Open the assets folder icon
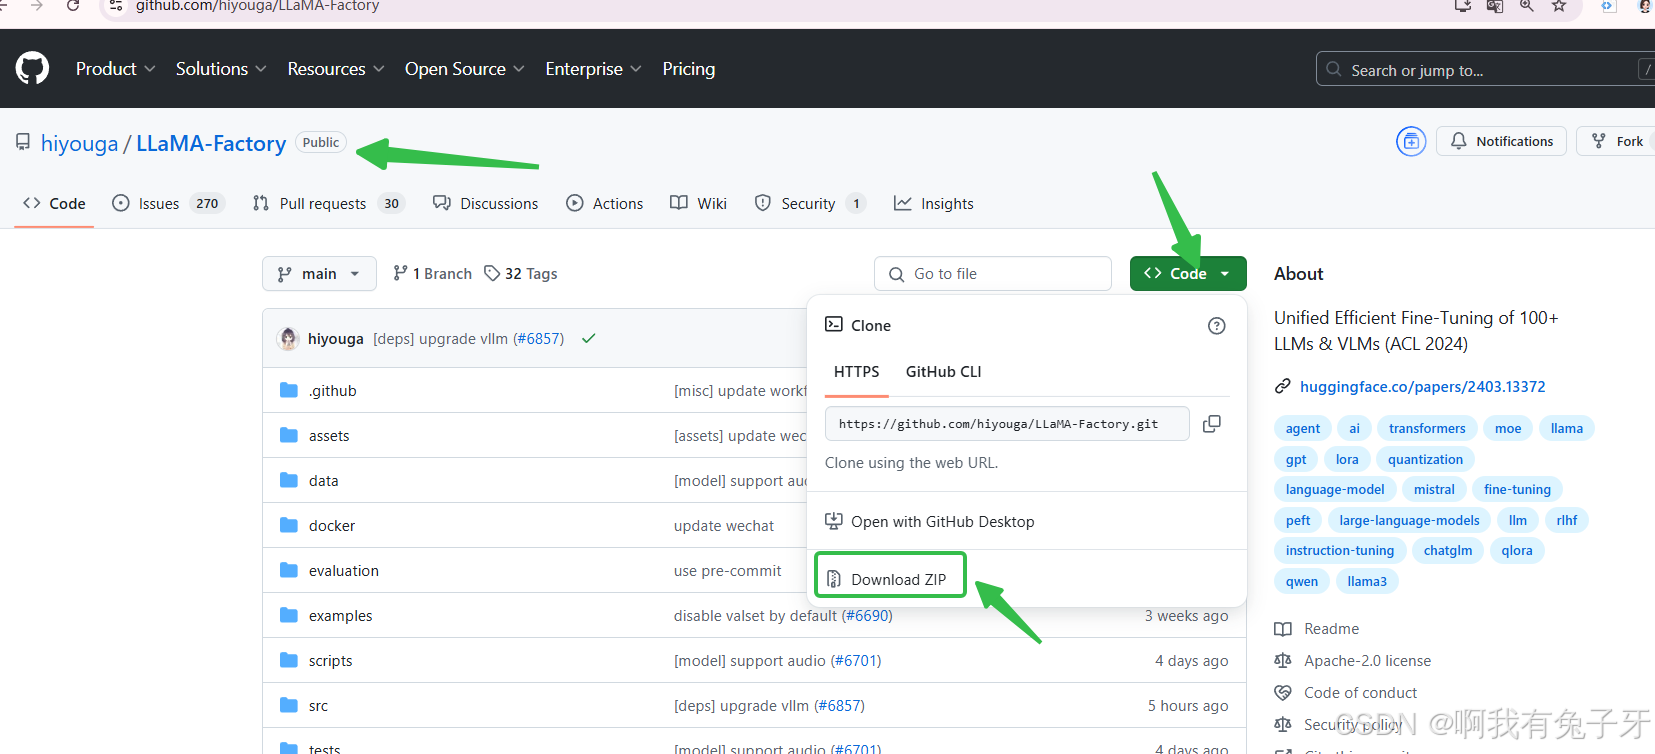Screen dimensions: 1655x754 pos(289,435)
